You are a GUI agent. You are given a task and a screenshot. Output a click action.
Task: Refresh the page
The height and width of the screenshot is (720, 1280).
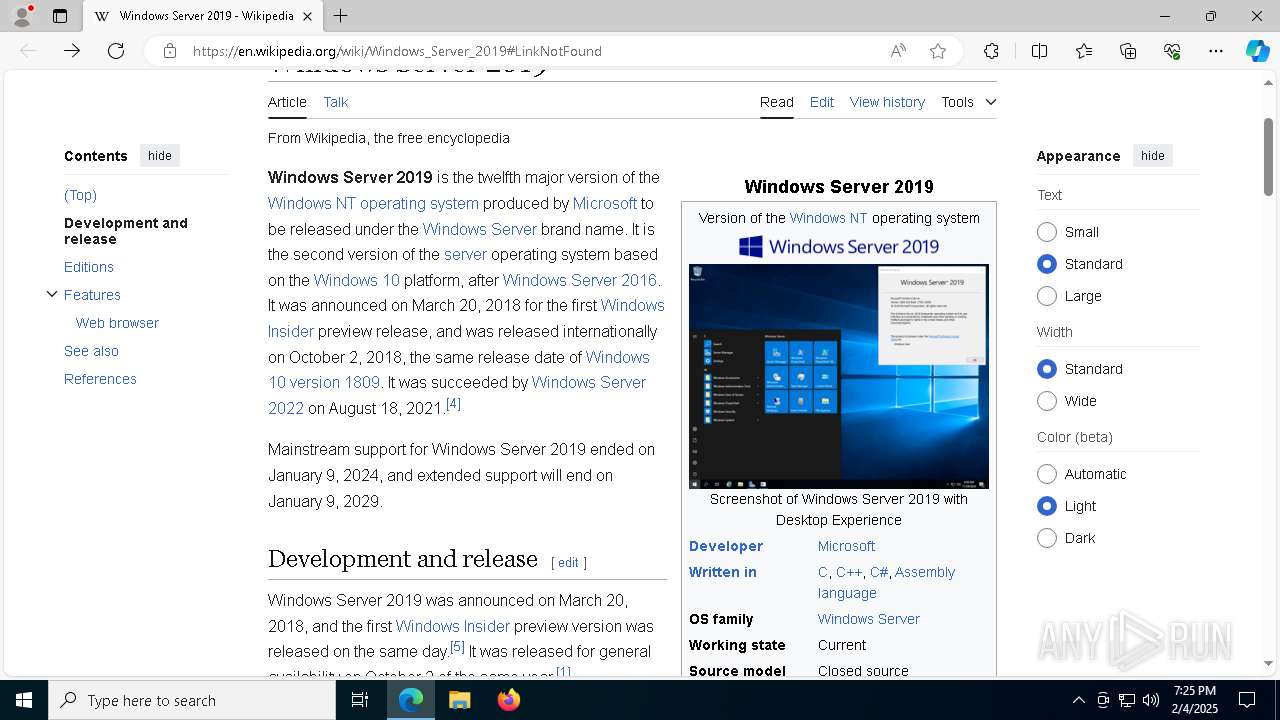coord(116,51)
